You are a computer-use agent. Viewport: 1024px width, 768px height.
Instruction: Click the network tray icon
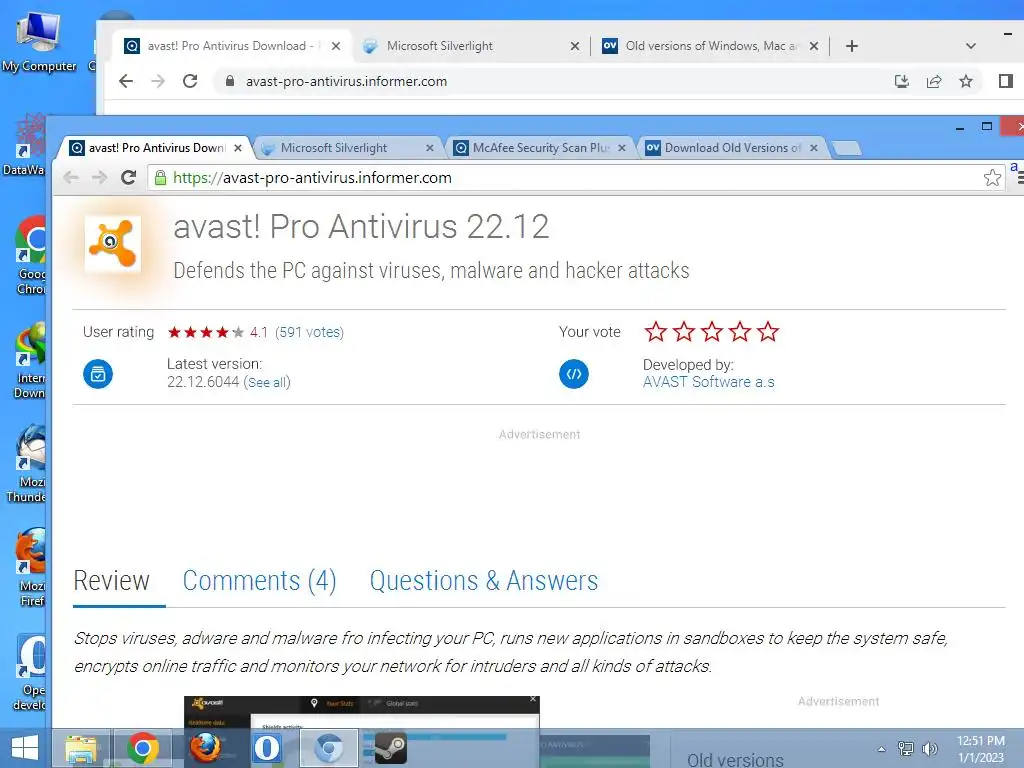pos(905,748)
